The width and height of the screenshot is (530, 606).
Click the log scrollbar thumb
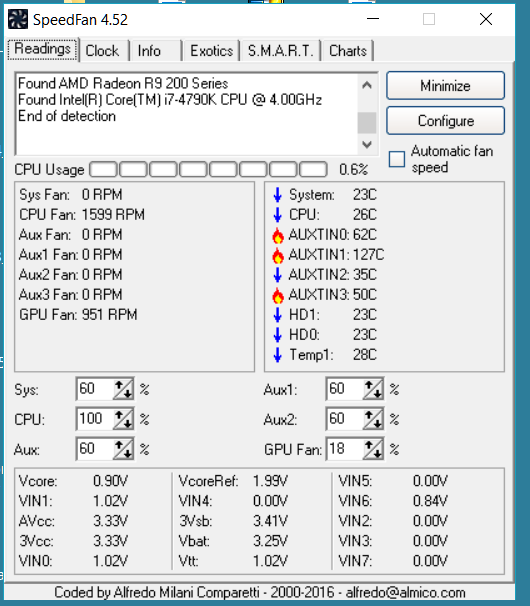367,123
